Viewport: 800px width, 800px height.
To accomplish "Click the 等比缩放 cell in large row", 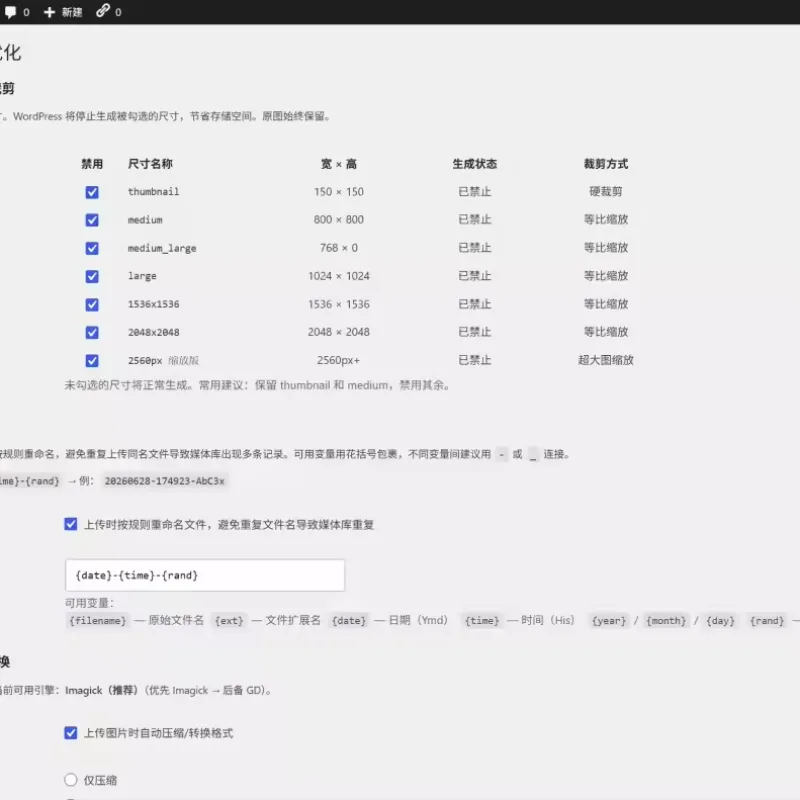I will (x=606, y=276).
